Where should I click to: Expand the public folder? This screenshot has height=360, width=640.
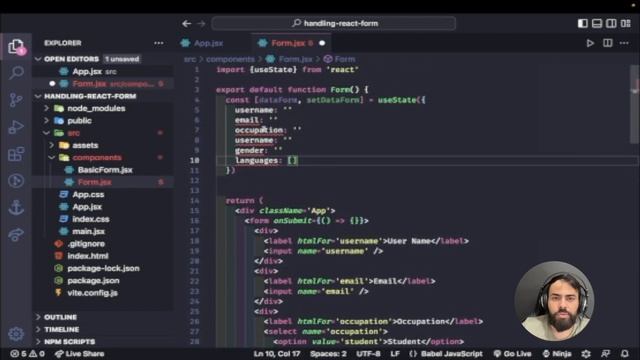click(79, 121)
